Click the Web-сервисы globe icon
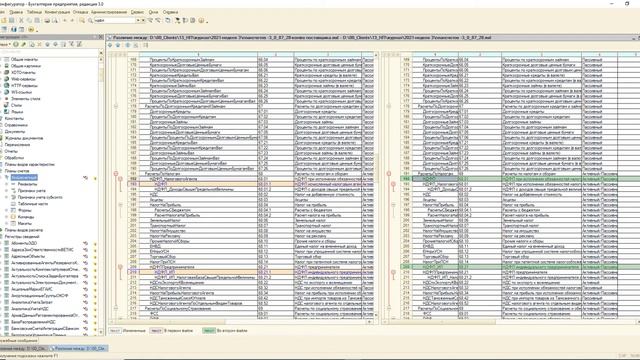This screenshot has width=640, height=360. (x=6, y=79)
